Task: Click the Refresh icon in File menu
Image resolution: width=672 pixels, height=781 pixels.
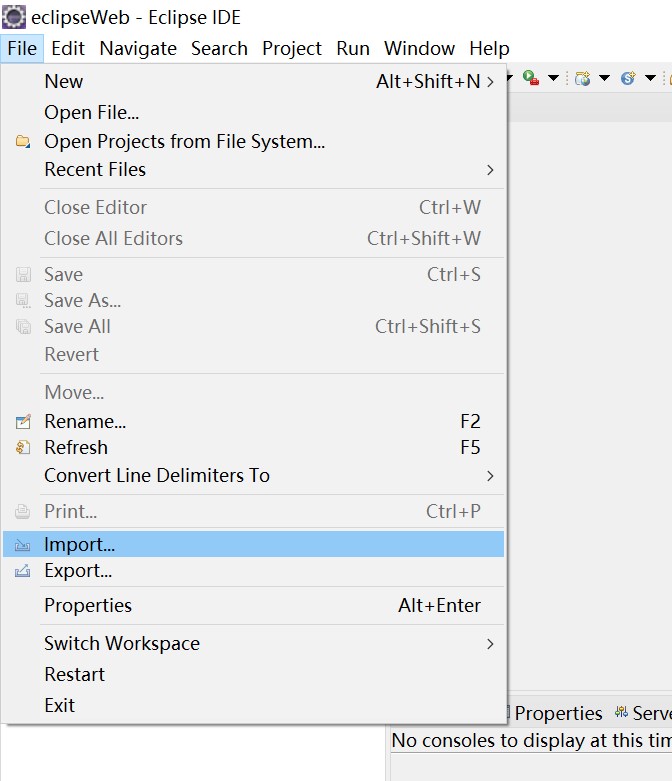Action: [x=23, y=447]
